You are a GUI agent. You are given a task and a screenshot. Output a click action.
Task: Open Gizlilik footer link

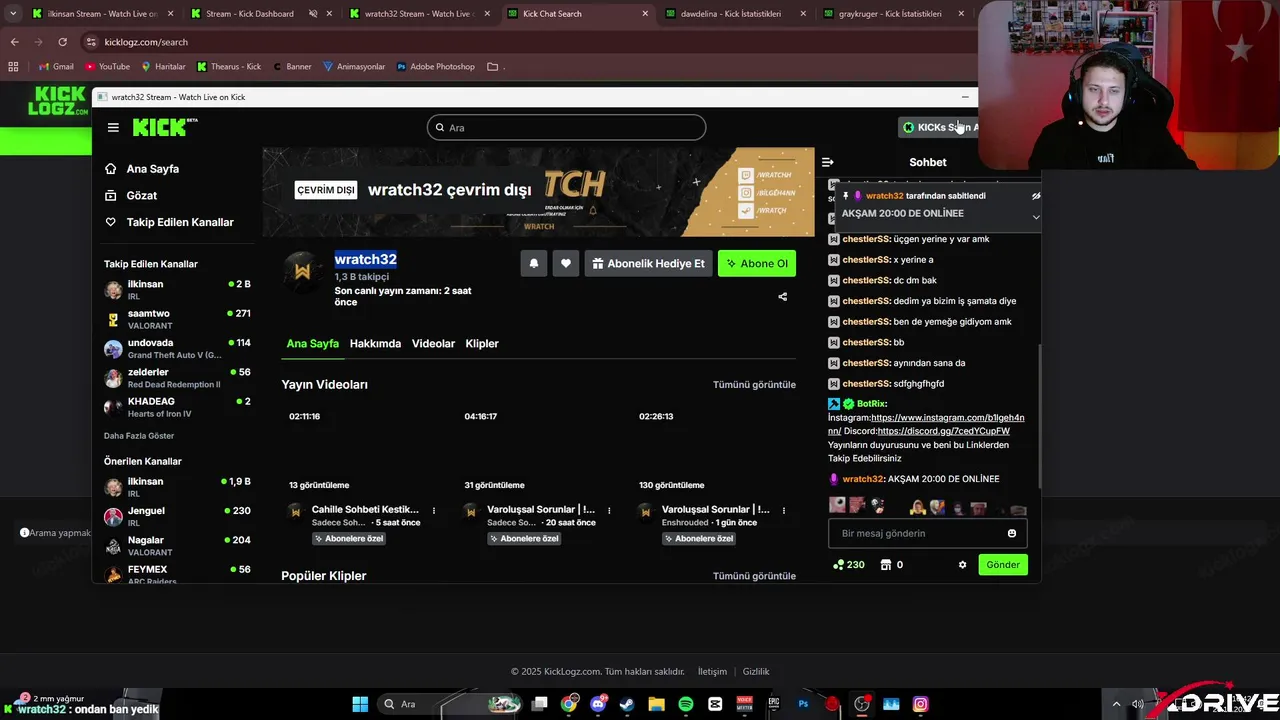(x=756, y=672)
